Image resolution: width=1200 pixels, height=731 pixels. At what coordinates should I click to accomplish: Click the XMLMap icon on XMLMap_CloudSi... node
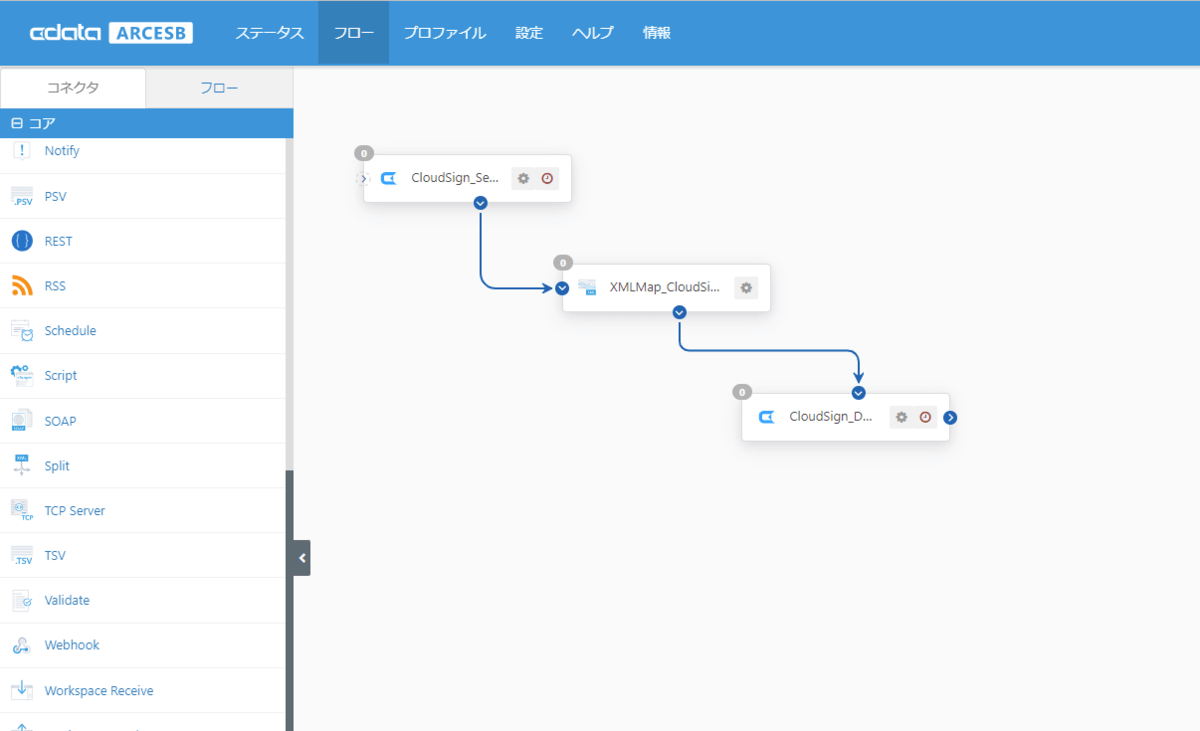pos(587,288)
